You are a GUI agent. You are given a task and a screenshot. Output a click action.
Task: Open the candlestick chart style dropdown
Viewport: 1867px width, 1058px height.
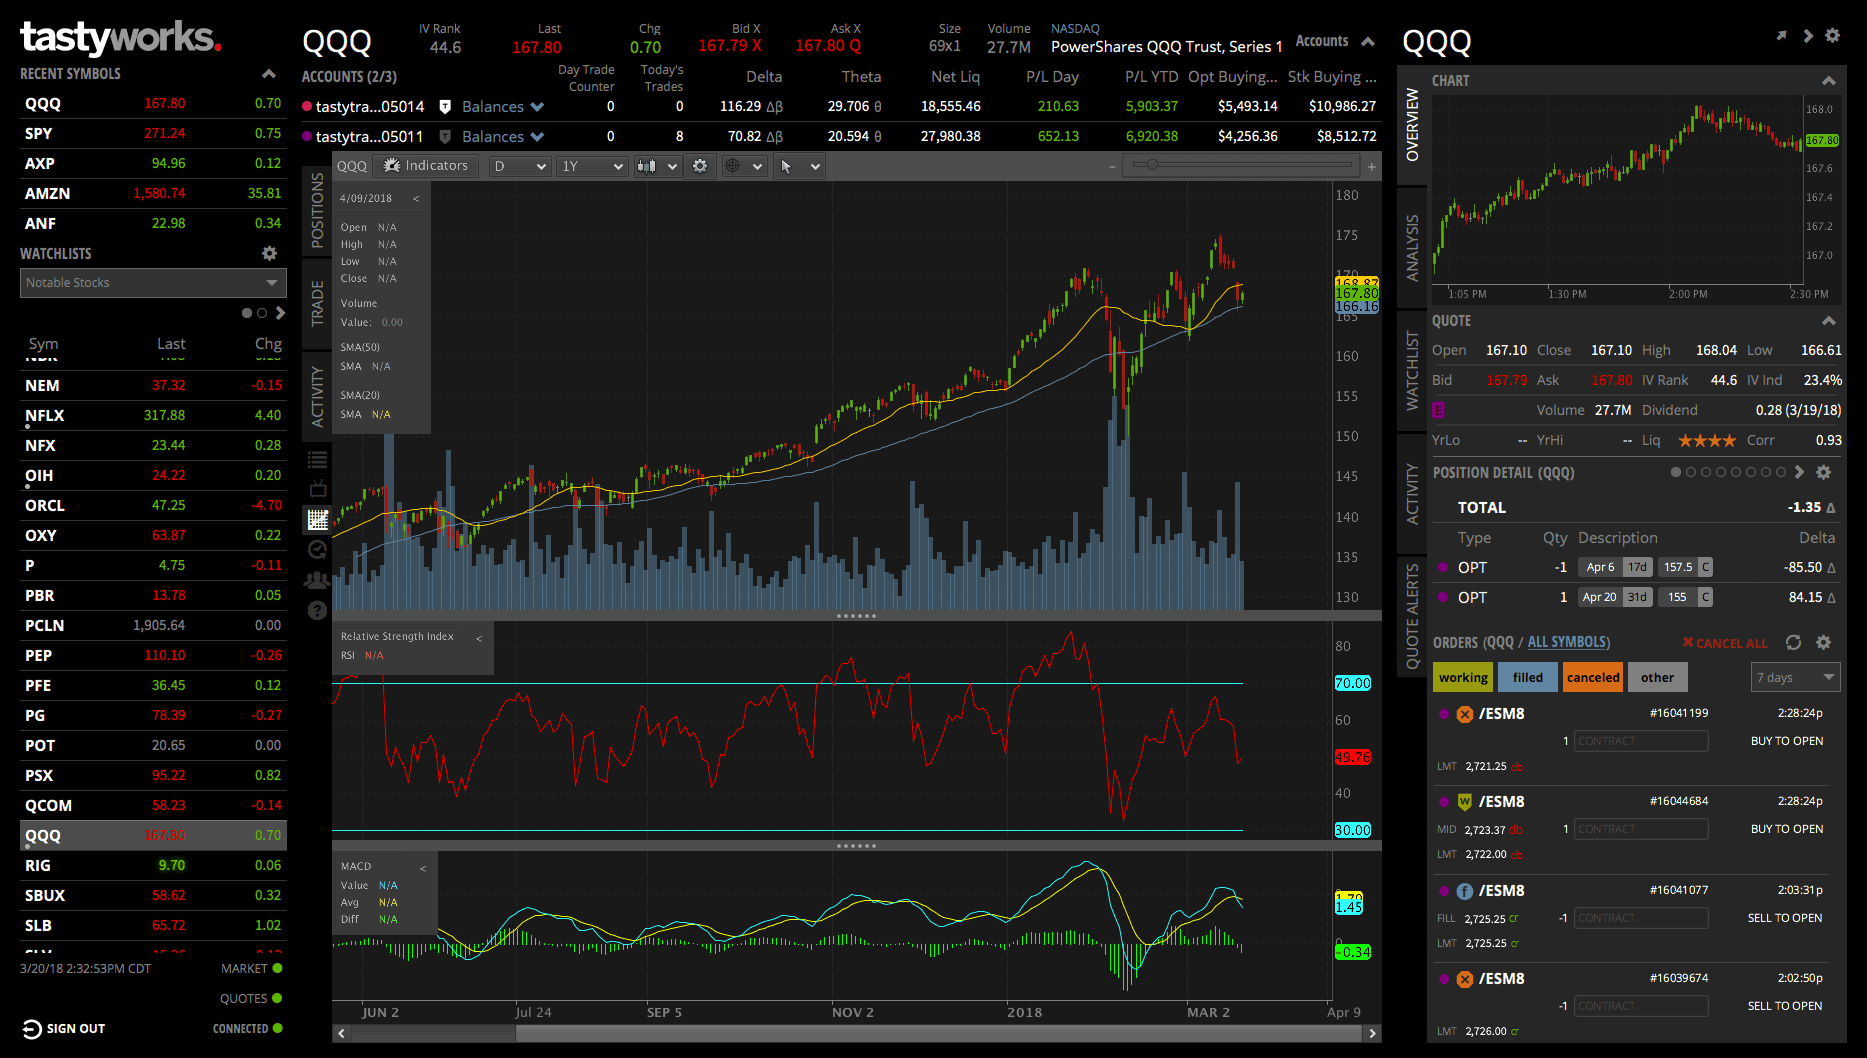pyautogui.click(x=657, y=166)
